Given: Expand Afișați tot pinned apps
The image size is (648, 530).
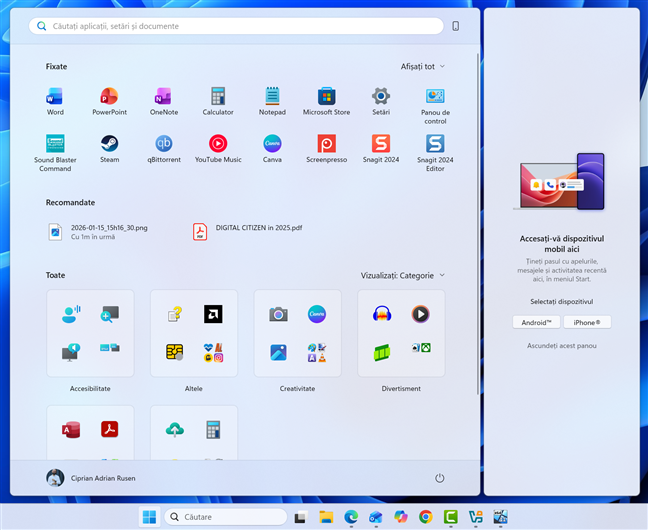Looking at the screenshot, I should click(423, 67).
